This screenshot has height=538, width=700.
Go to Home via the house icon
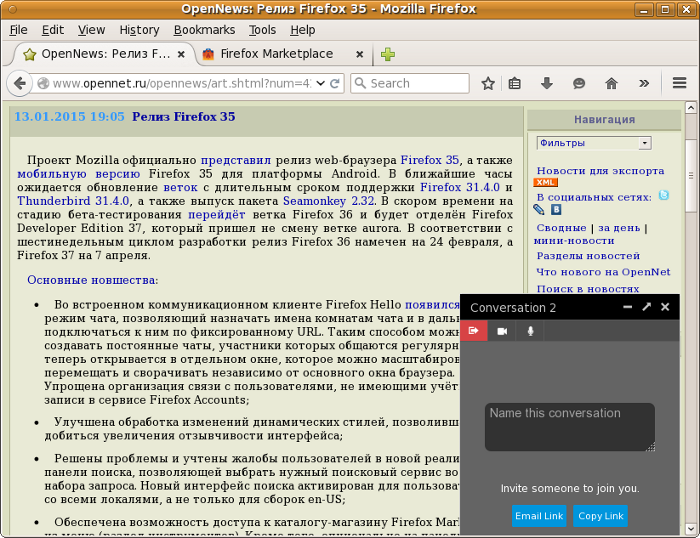pyautogui.click(x=611, y=83)
